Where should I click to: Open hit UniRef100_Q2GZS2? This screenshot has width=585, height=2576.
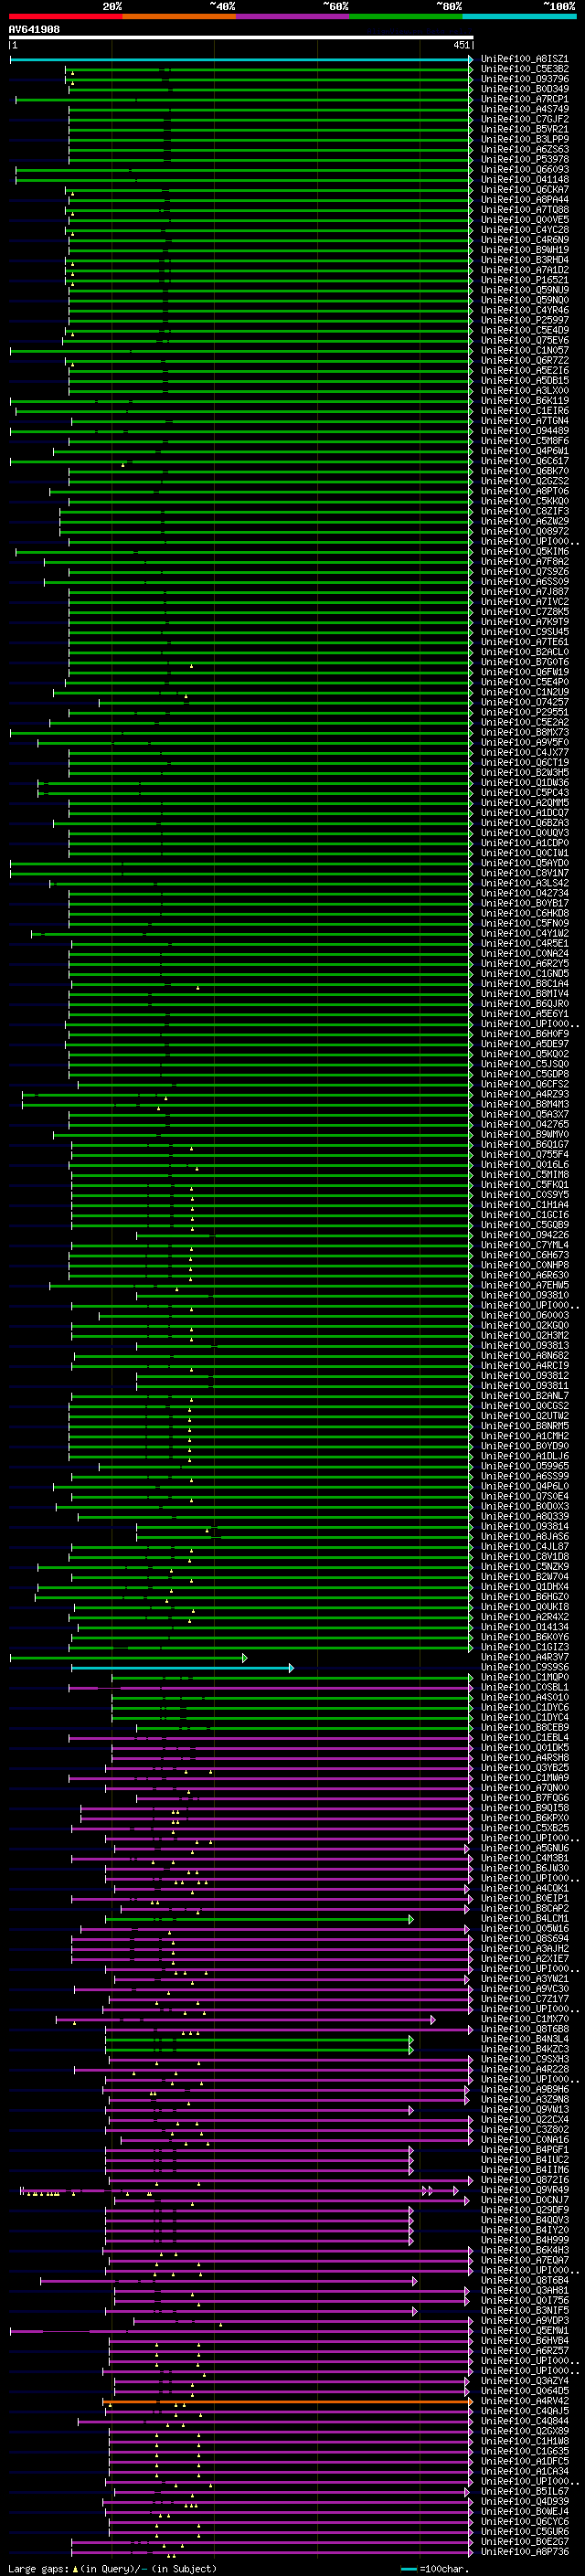click(524, 481)
